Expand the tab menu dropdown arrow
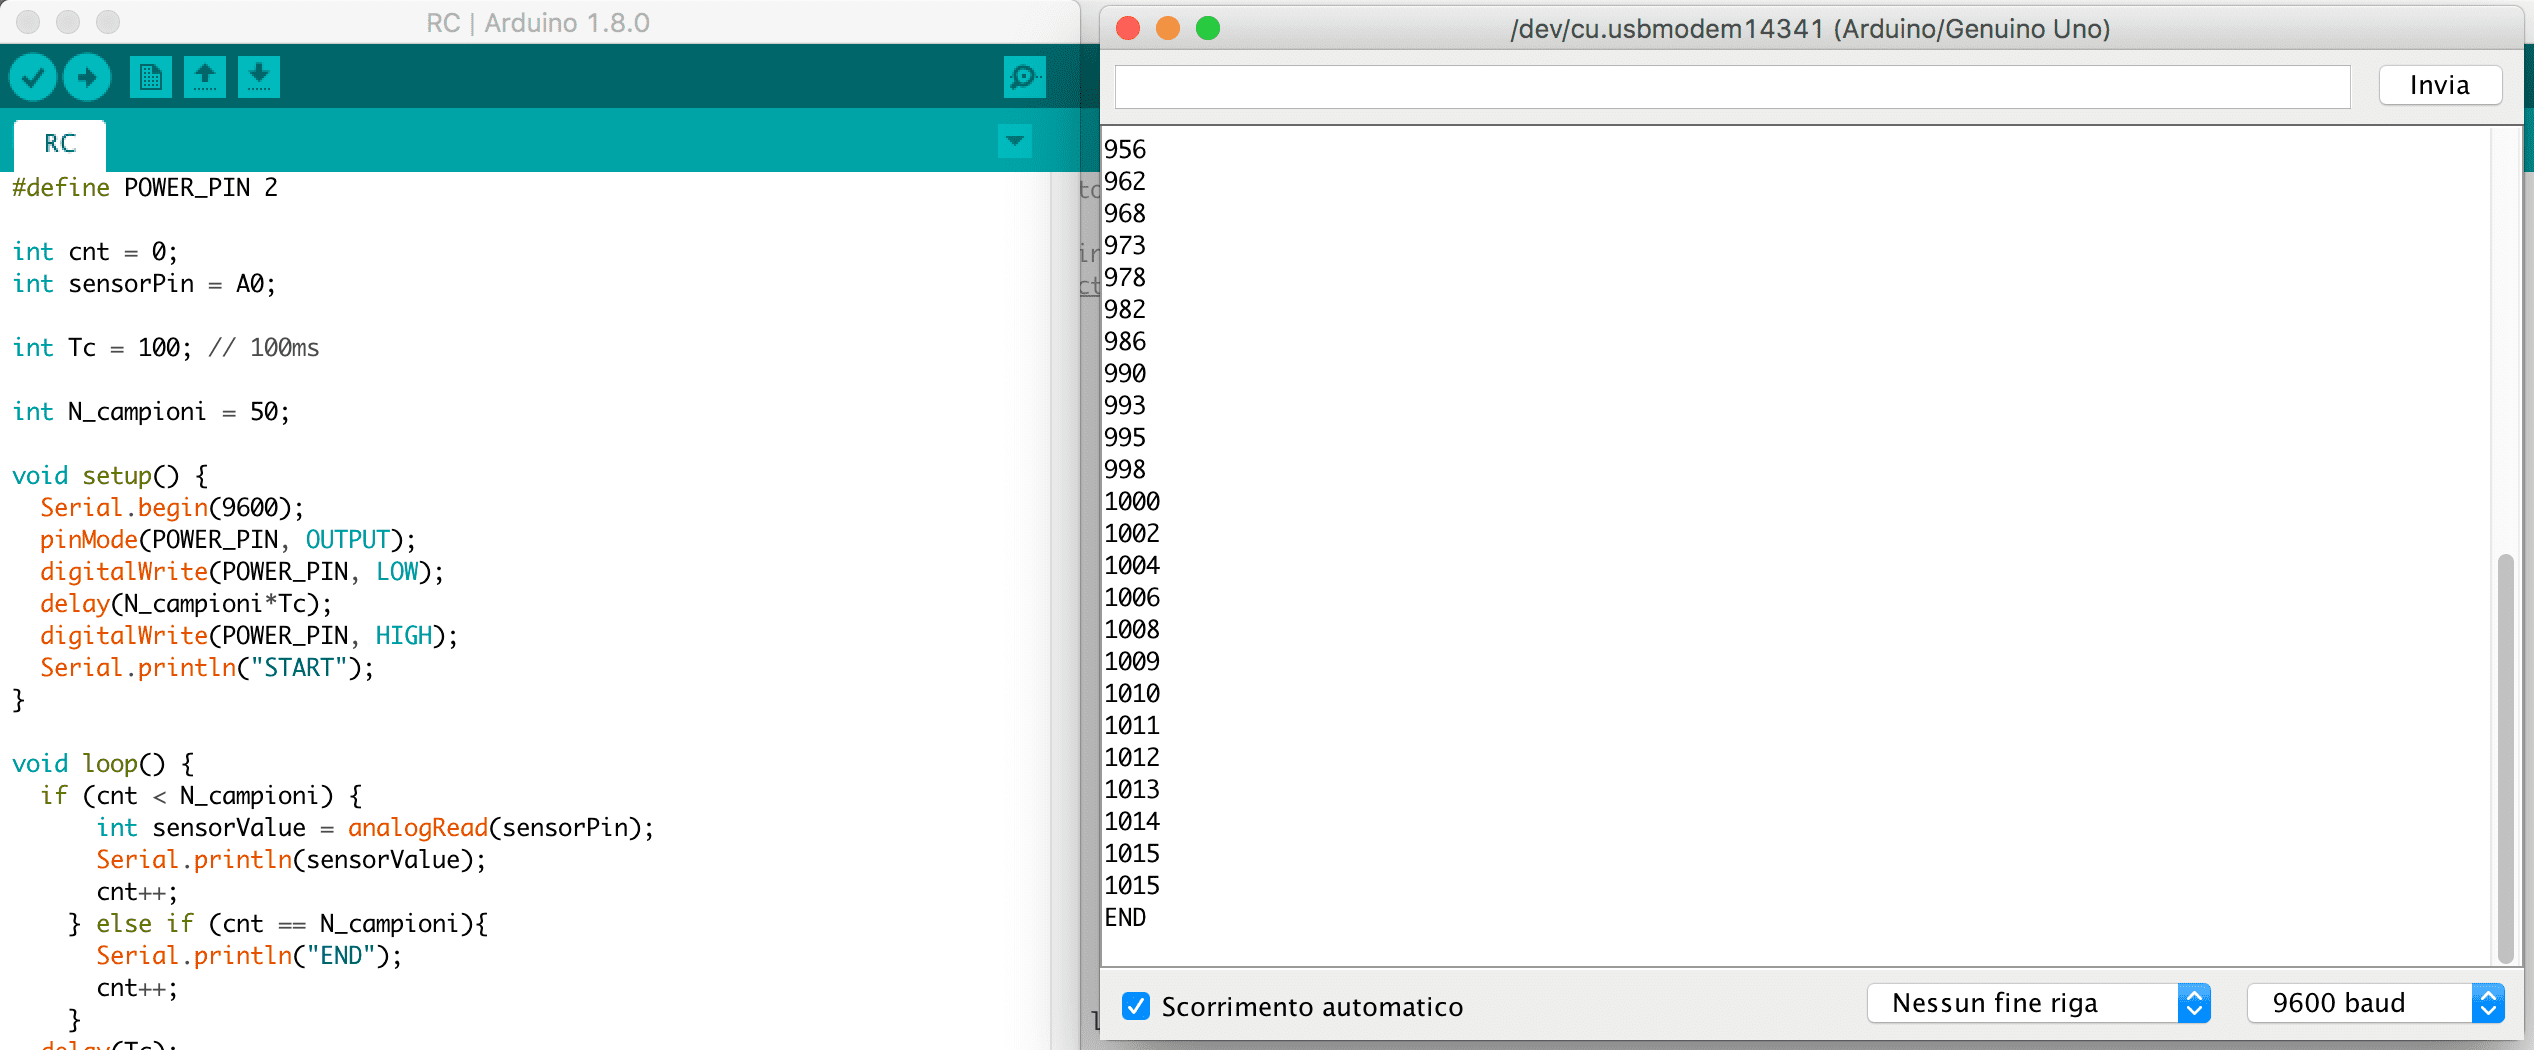2534x1050 pixels. click(x=1015, y=141)
